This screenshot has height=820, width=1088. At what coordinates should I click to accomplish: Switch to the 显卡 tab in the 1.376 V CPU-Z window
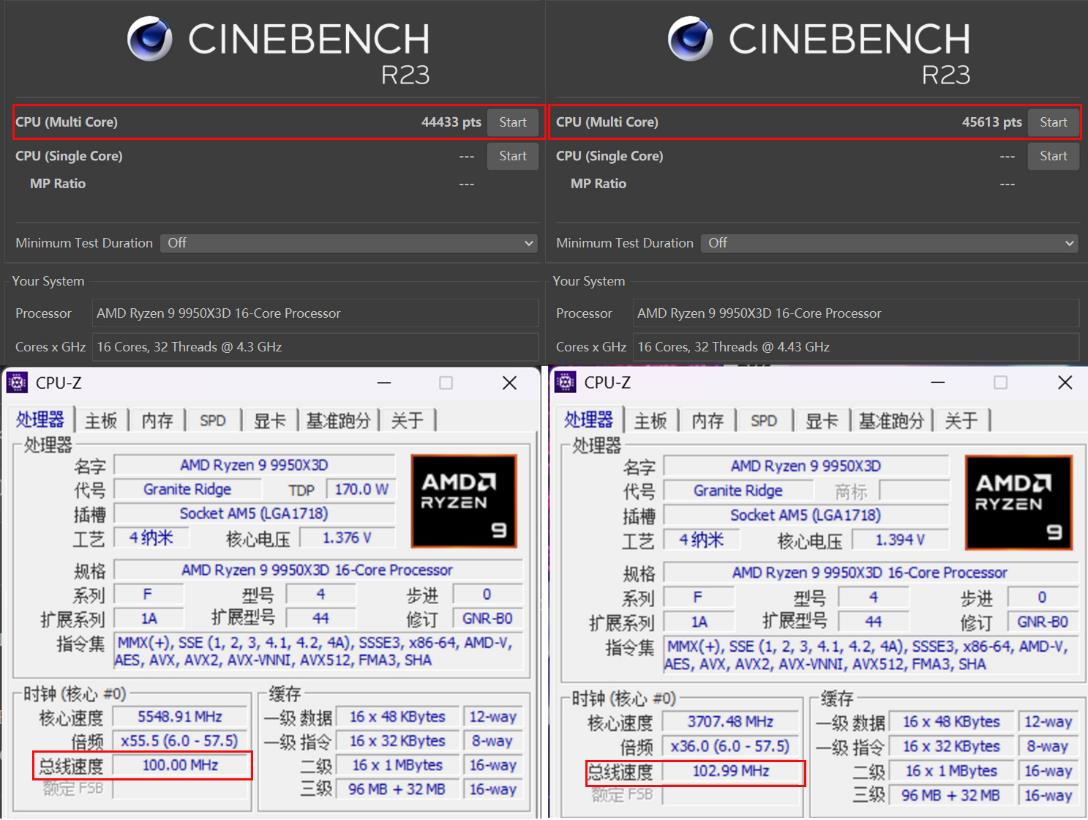(270, 420)
